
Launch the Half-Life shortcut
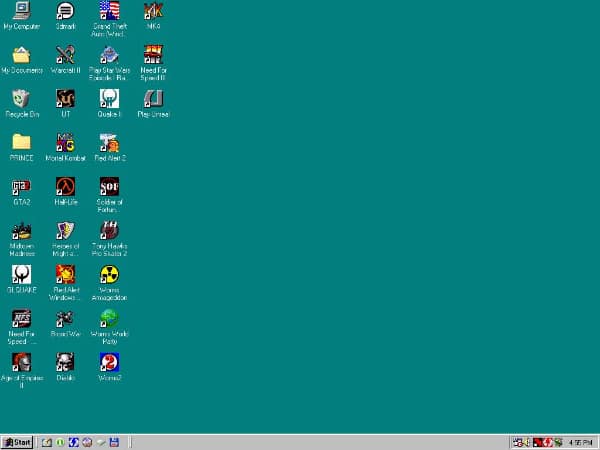pyautogui.click(x=65, y=187)
